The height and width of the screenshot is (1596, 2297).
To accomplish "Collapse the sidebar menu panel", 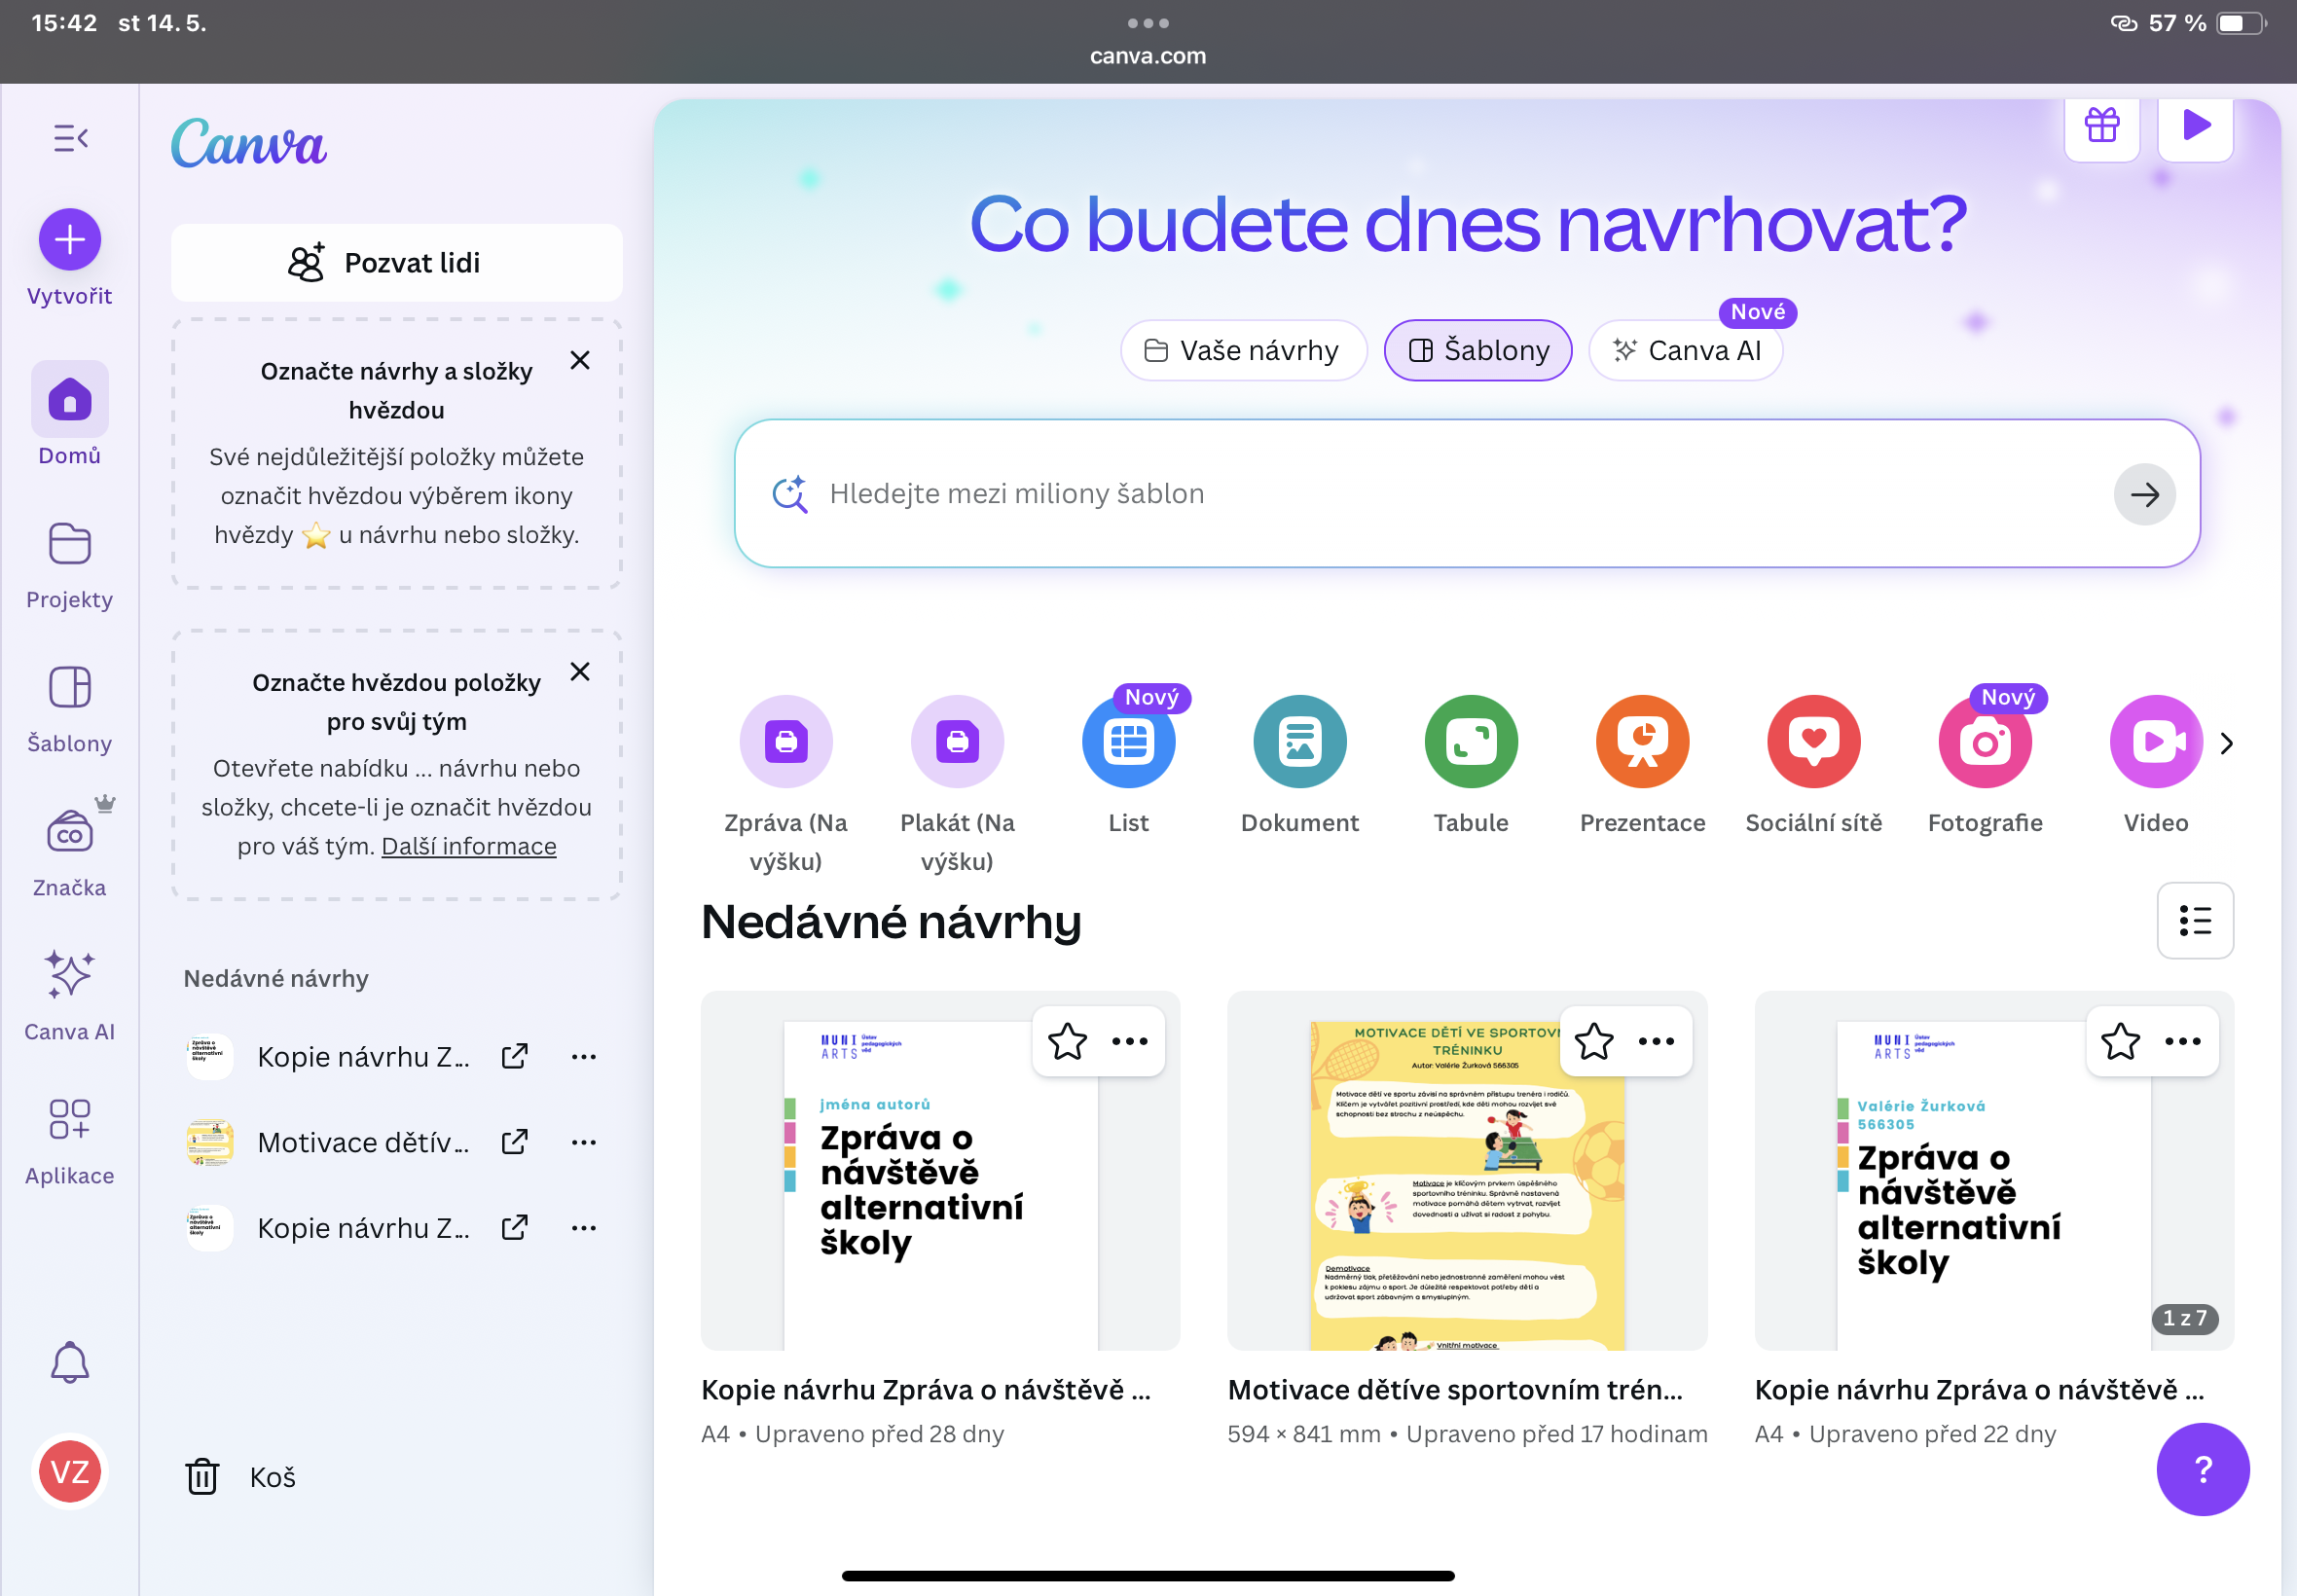I will click(70, 138).
